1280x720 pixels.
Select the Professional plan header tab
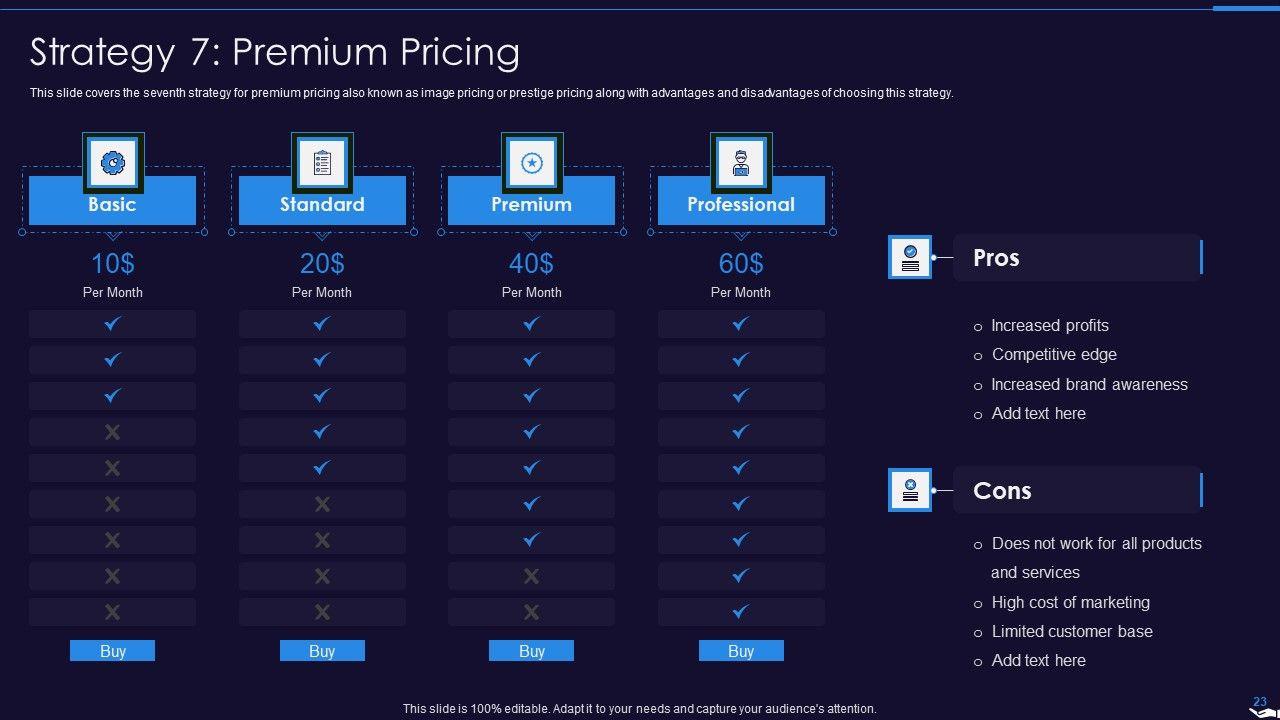[x=741, y=204]
